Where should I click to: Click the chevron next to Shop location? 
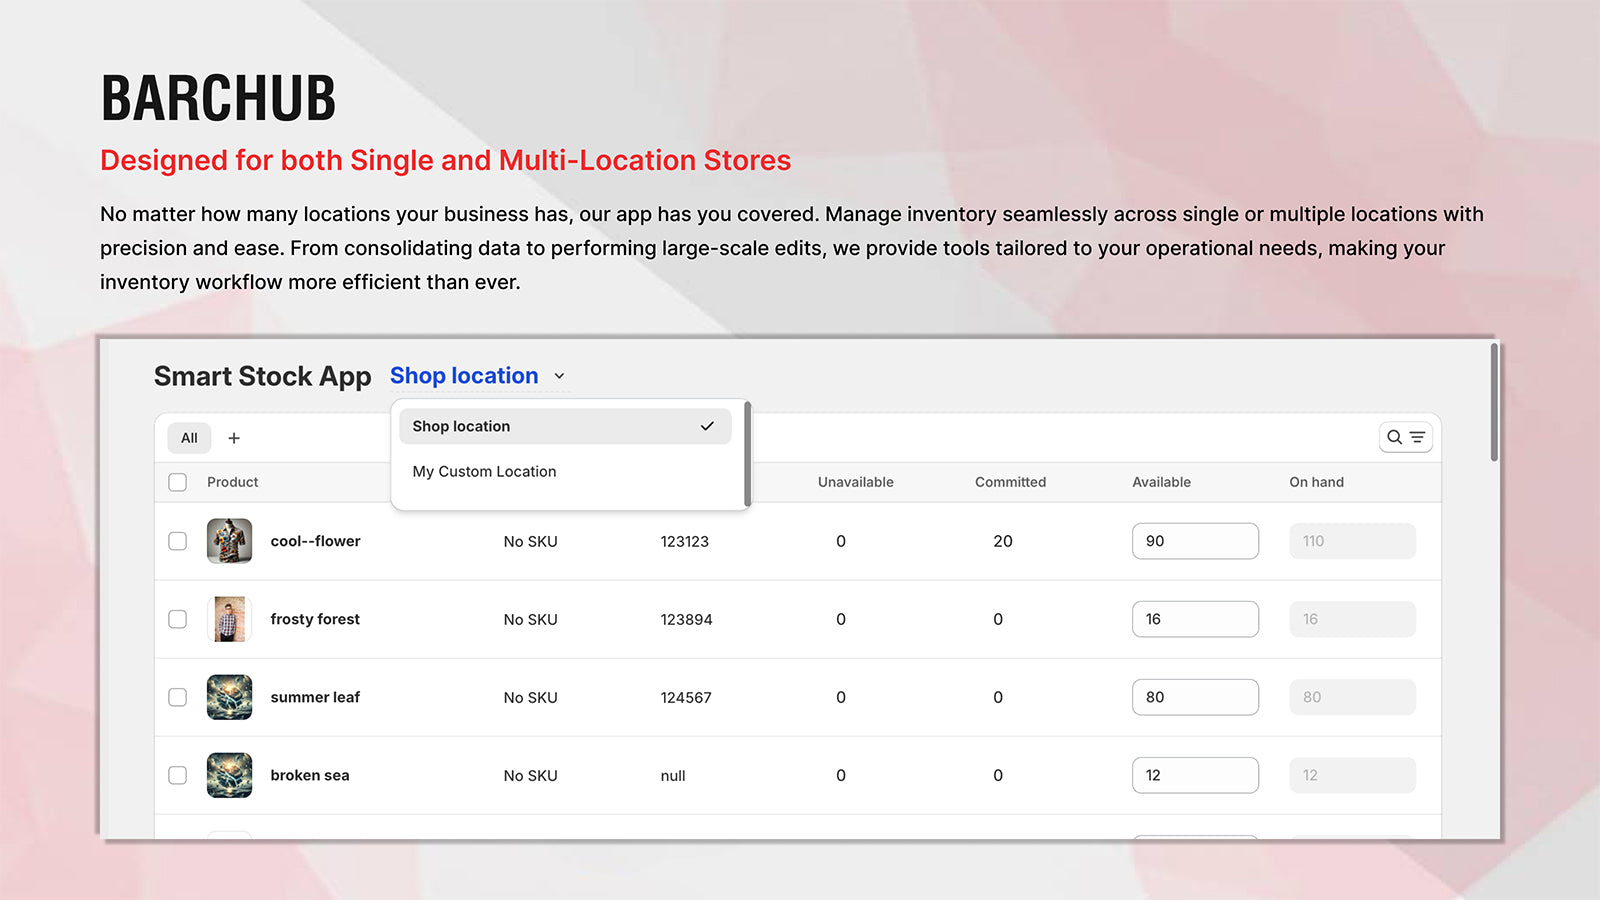coord(558,376)
